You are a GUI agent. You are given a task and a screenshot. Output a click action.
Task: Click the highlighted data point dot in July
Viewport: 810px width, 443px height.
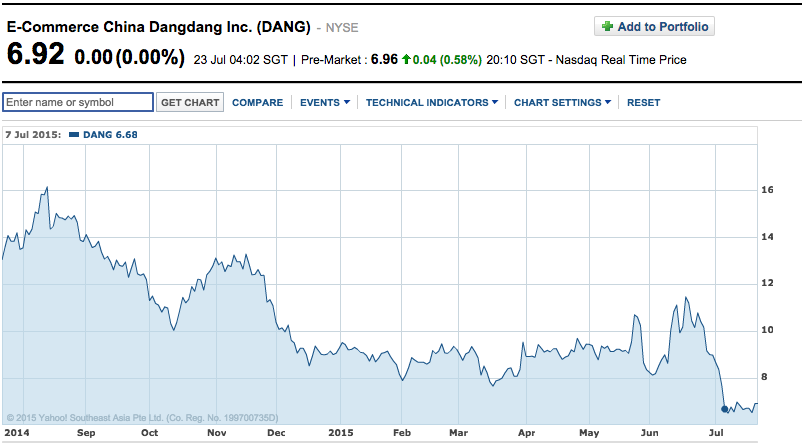724,409
